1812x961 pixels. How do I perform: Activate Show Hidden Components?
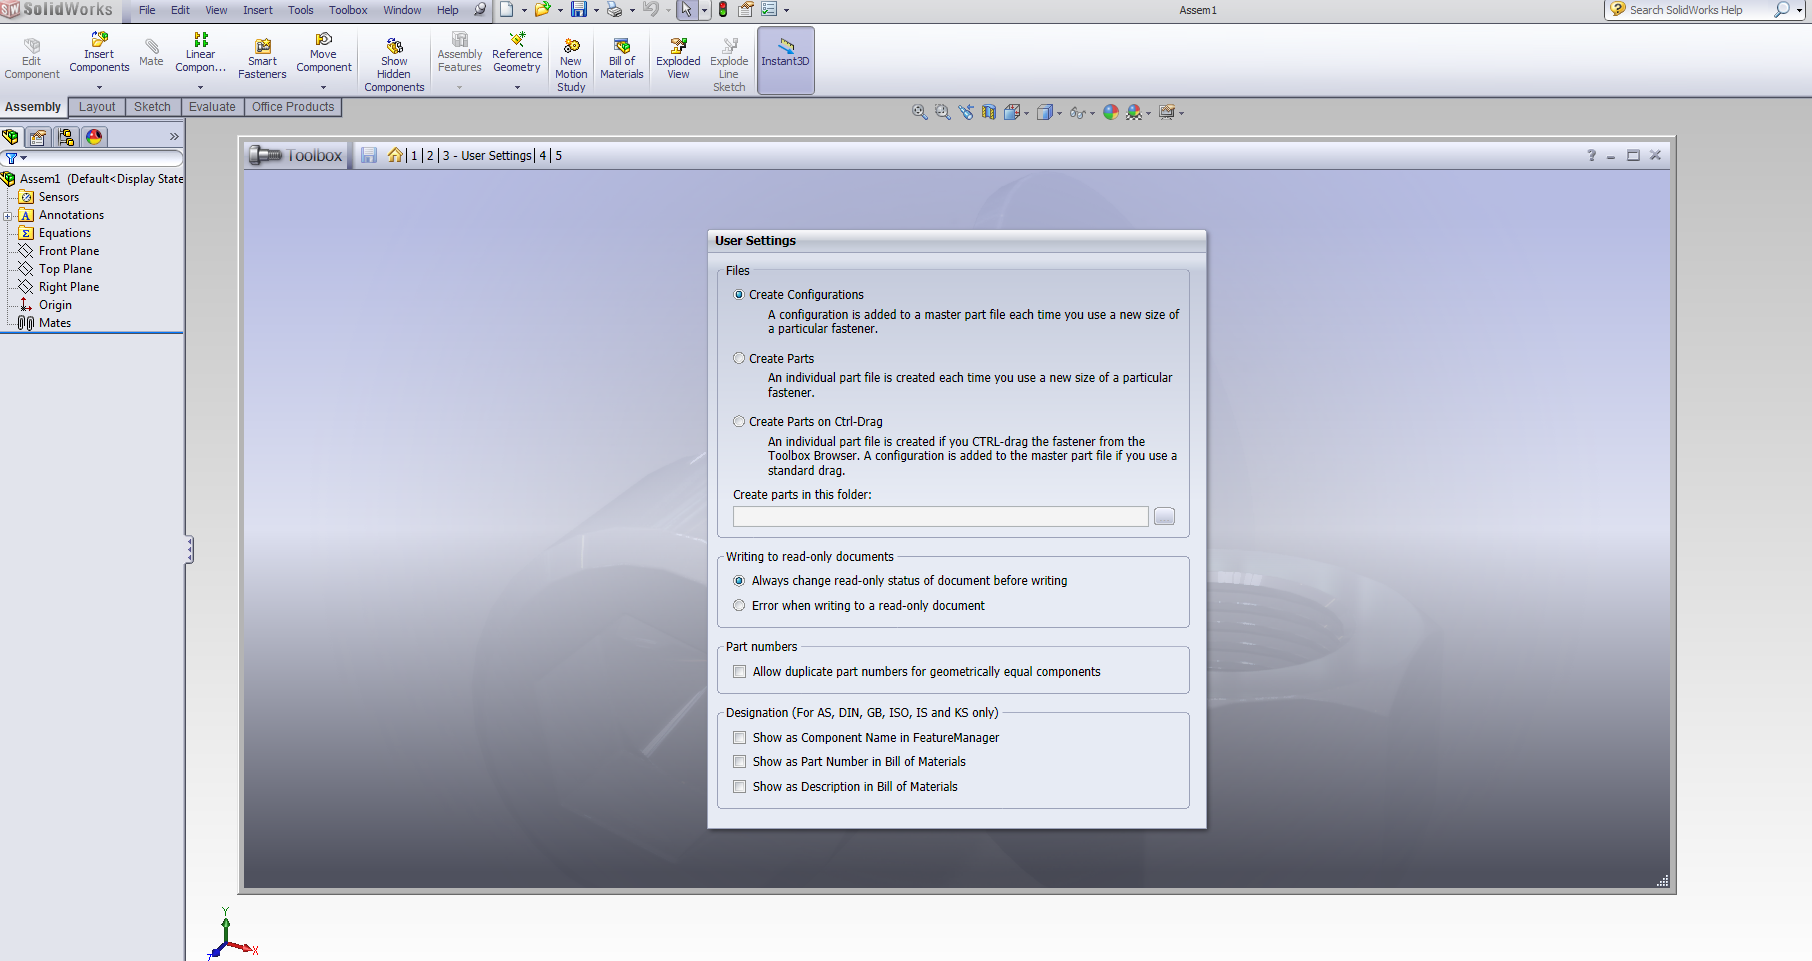[394, 64]
